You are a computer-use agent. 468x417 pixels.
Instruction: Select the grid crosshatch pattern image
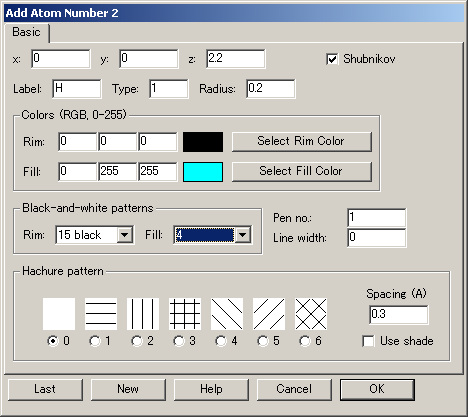pyautogui.click(x=185, y=314)
